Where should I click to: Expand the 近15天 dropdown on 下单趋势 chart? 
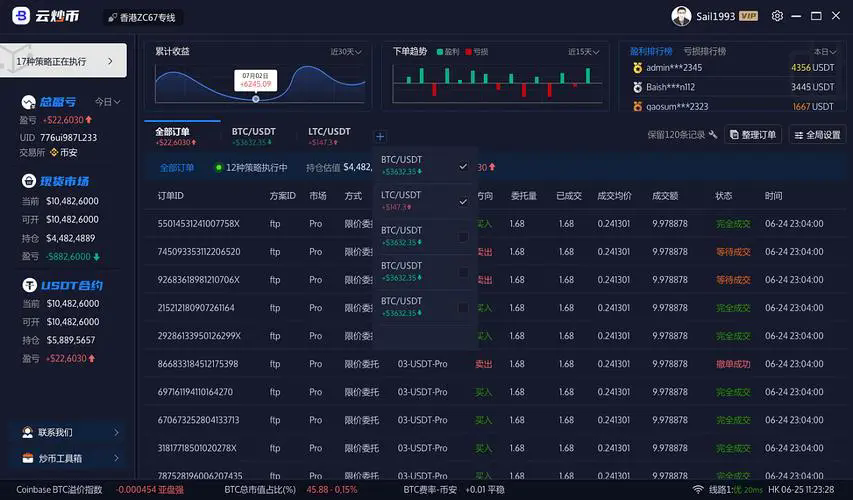(585, 51)
